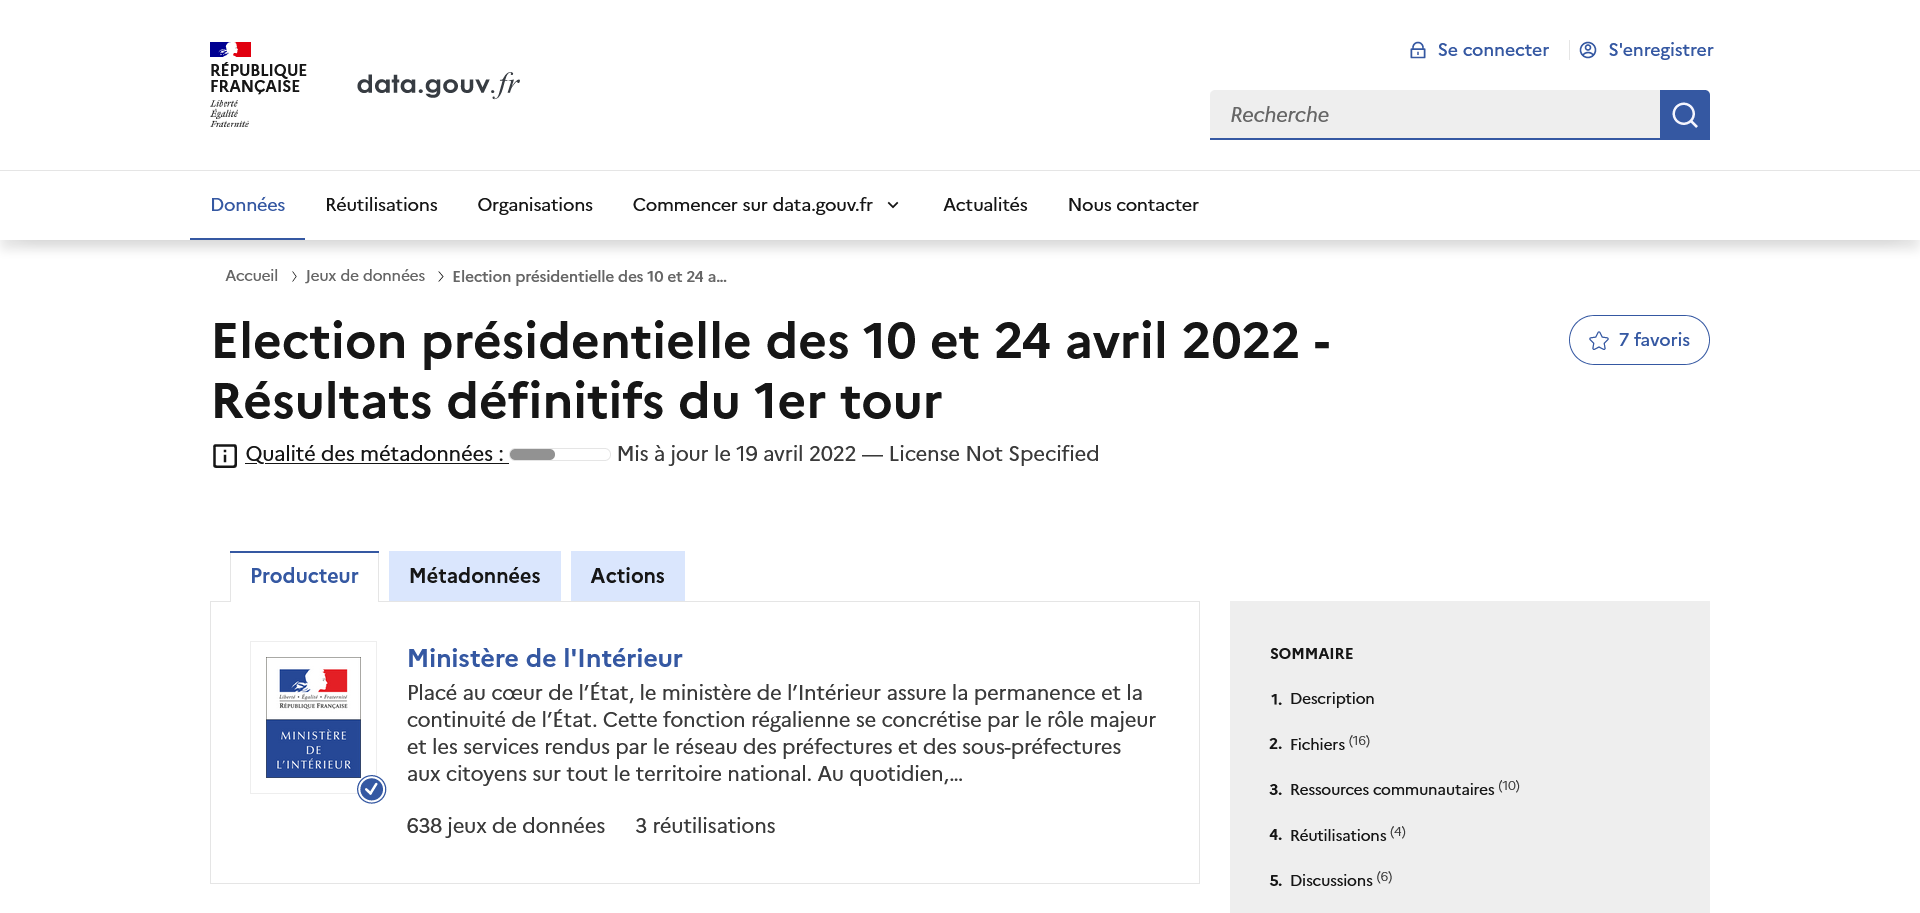Click the data.gouv.fr logo
Image resolution: width=1920 pixels, height=913 pixels.
click(x=438, y=83)
